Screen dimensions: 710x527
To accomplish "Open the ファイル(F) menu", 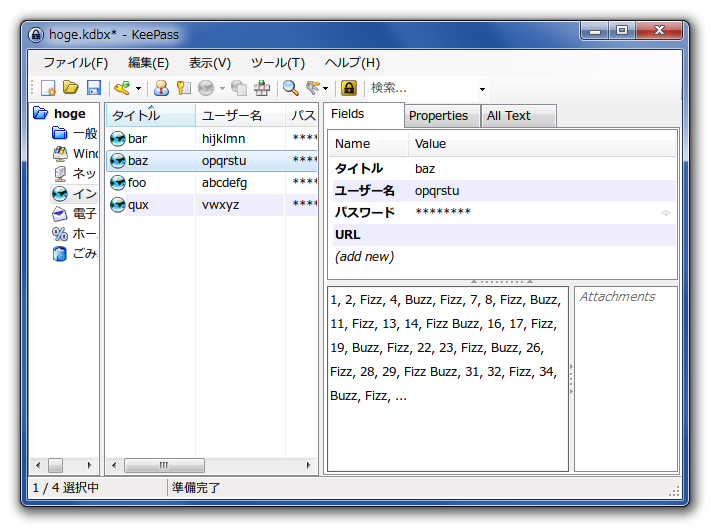I will click(76, 62).
